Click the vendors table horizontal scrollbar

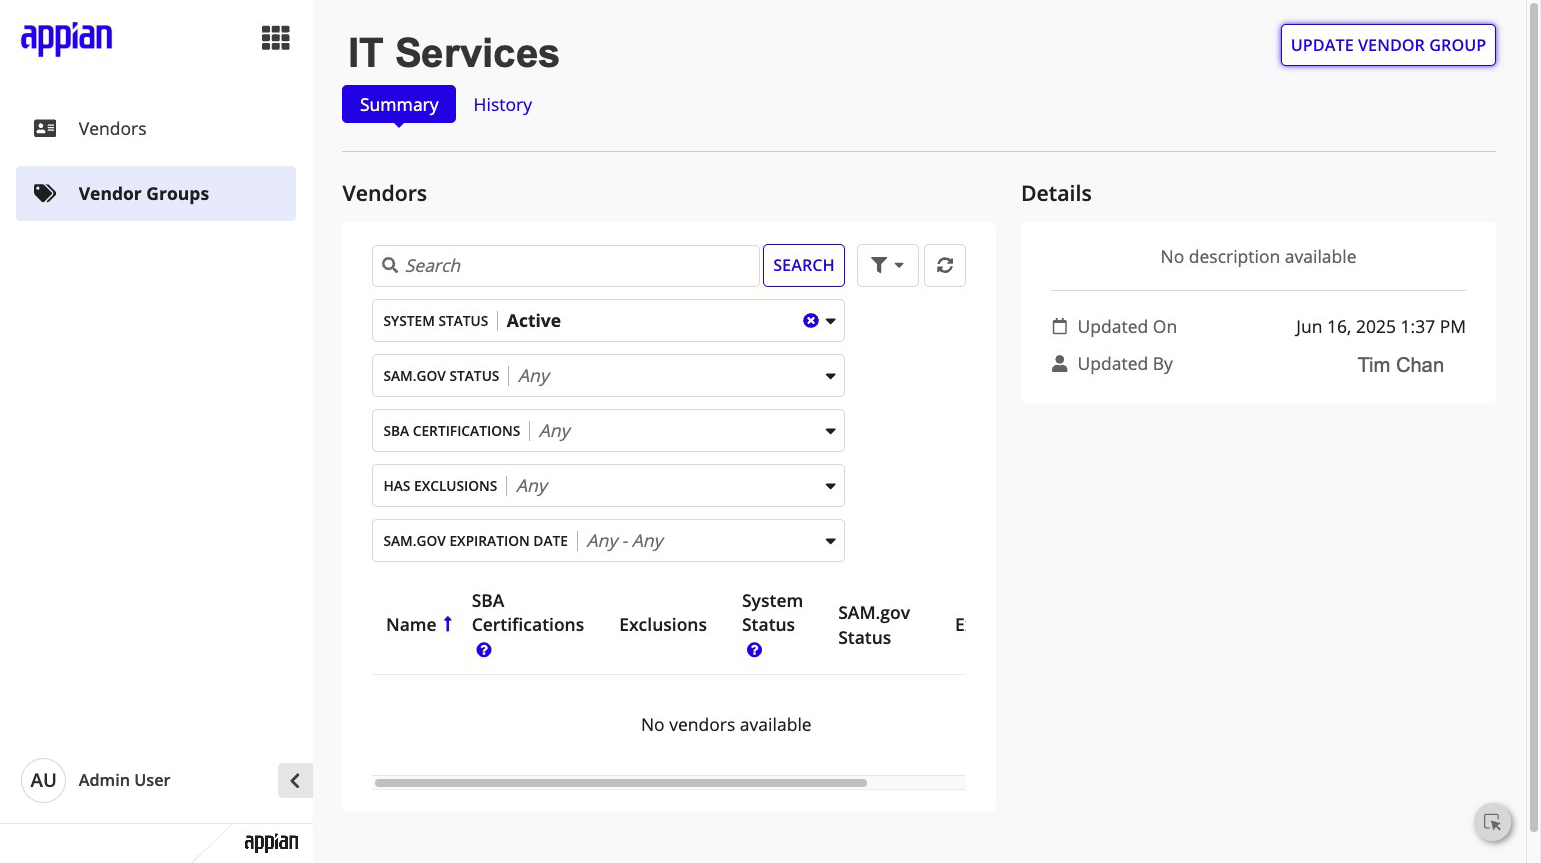click(x=620, y=783)
